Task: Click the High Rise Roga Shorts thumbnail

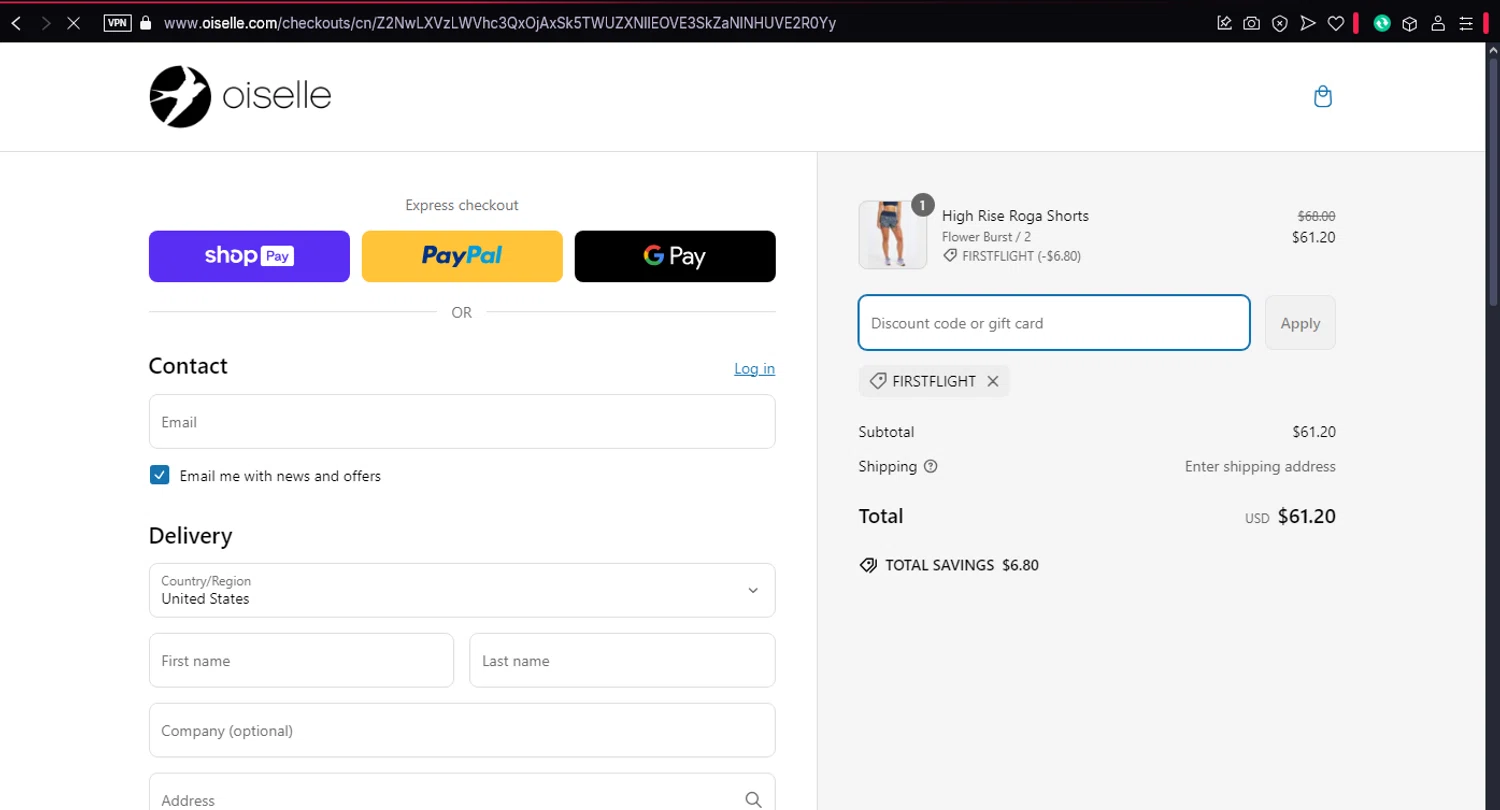Action: click(x=892, y=235)
